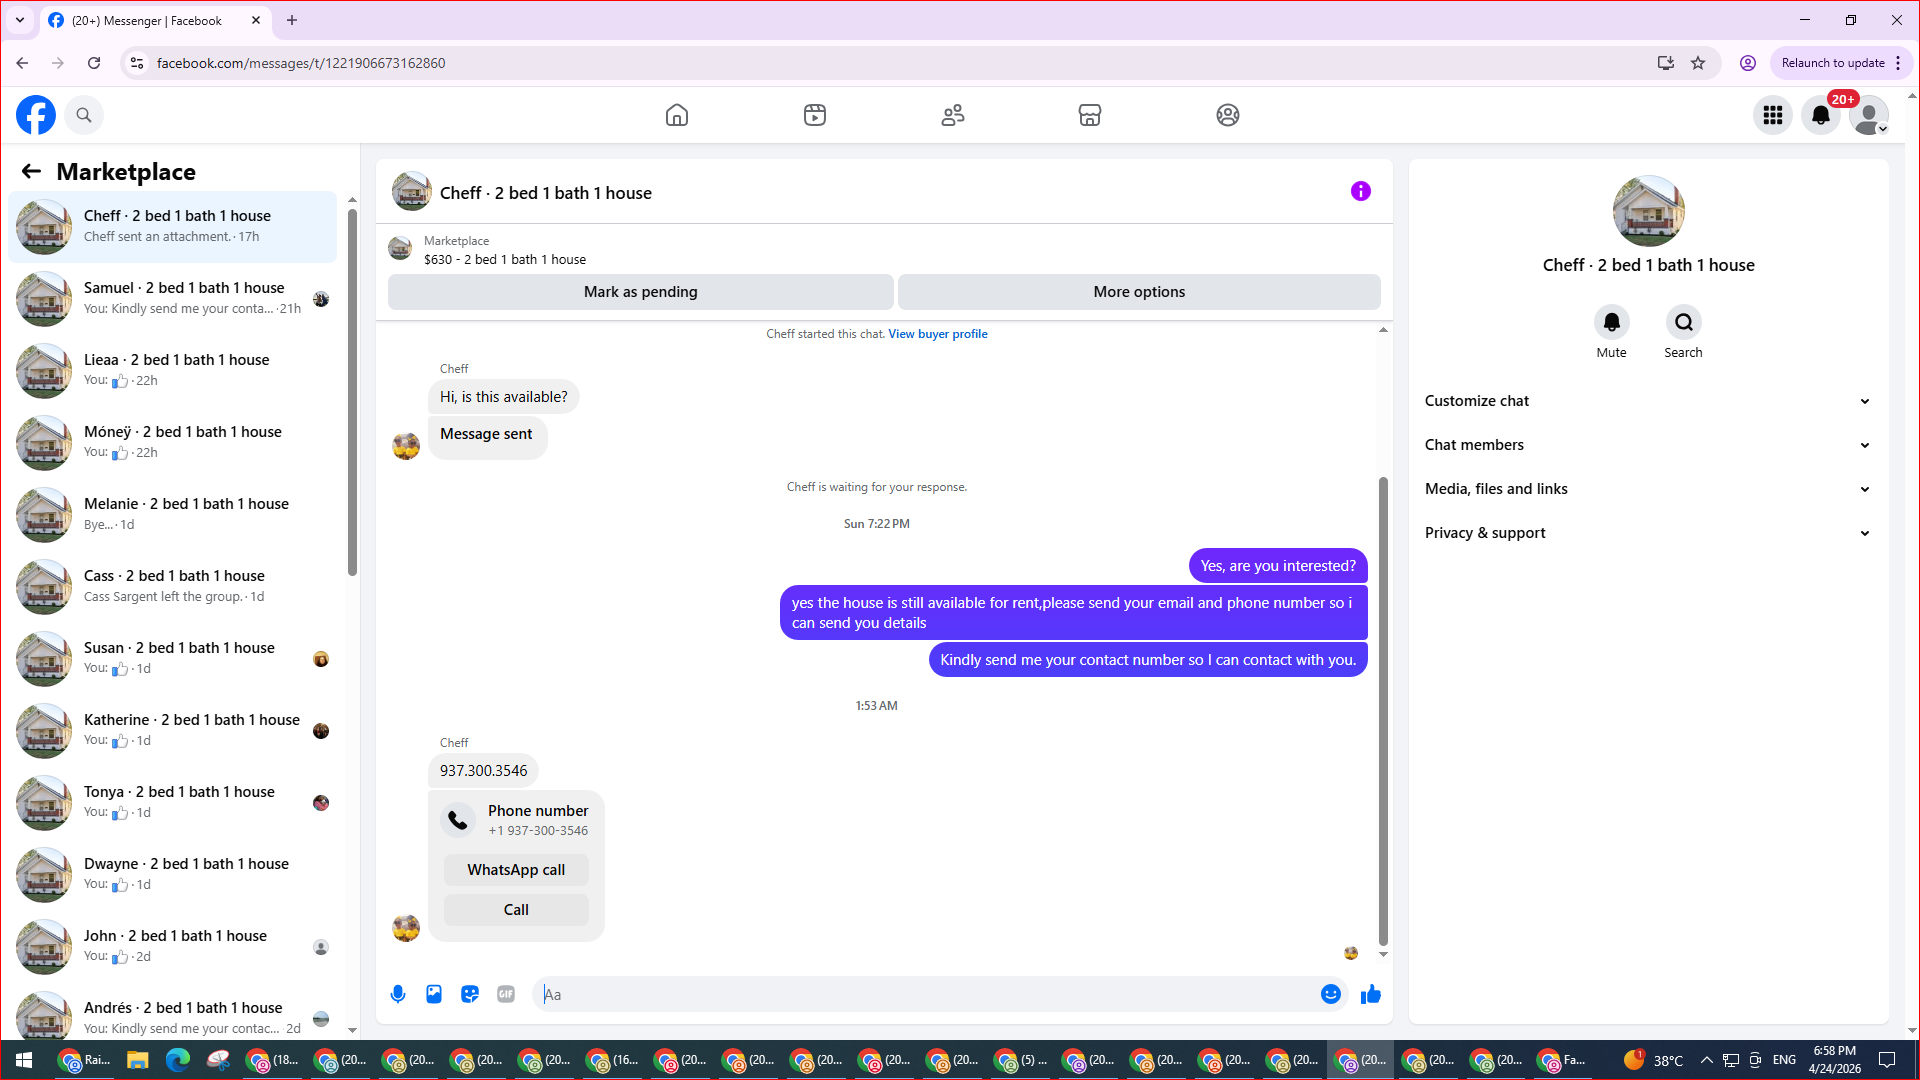
Task: Click the conversation list scrollbar
Action: [x=352, y=392]
